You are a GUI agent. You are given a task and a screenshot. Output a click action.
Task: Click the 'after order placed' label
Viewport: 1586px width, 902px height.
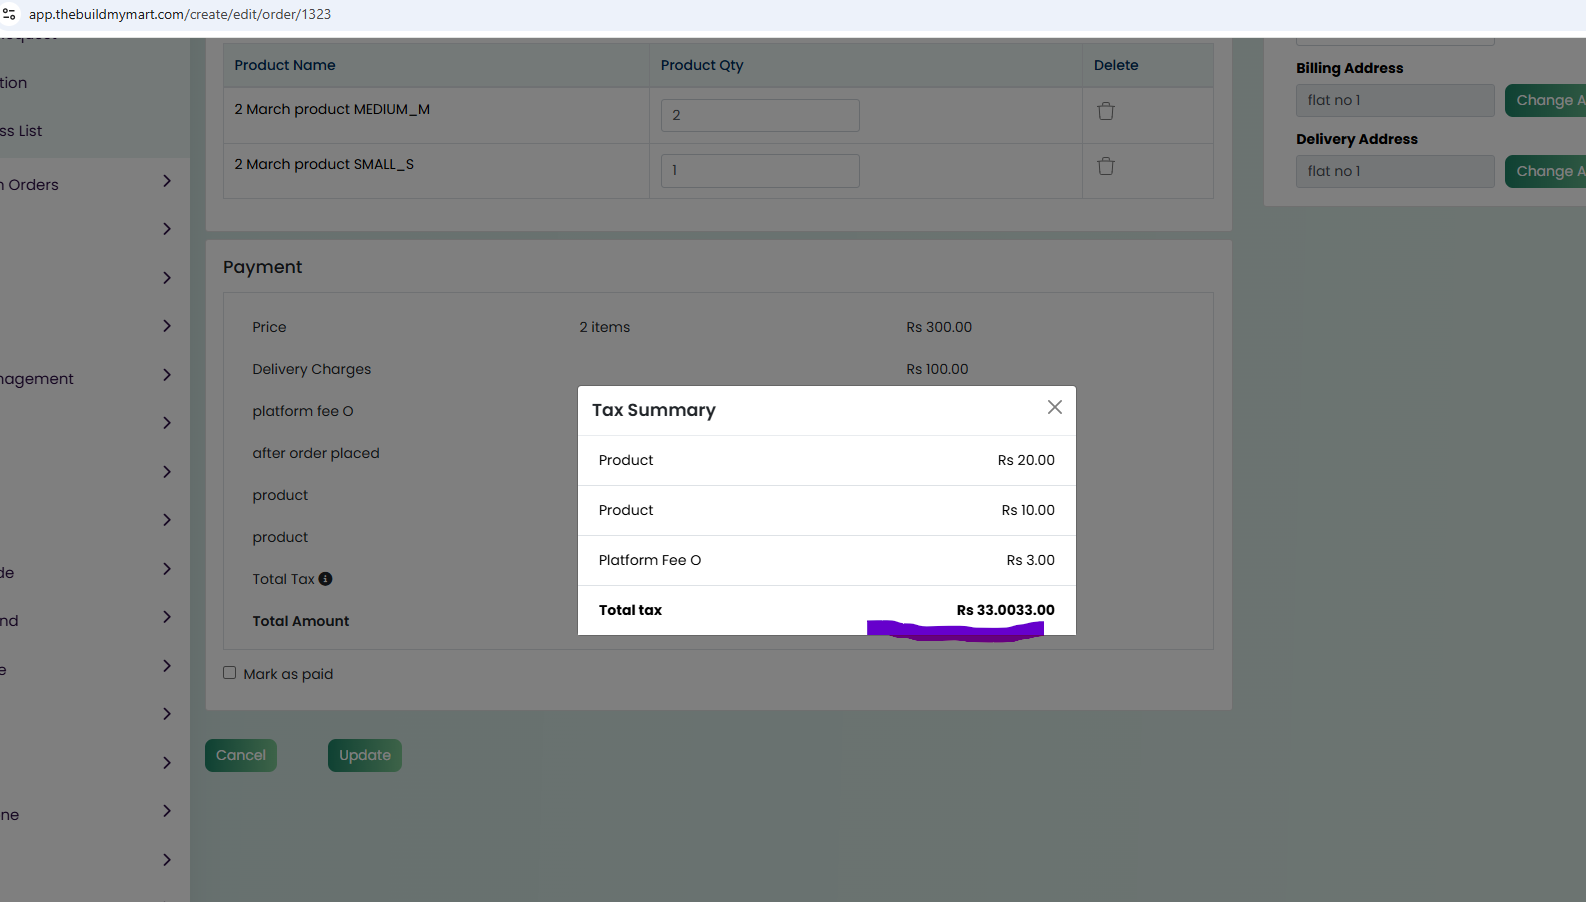tap(316, 453)
